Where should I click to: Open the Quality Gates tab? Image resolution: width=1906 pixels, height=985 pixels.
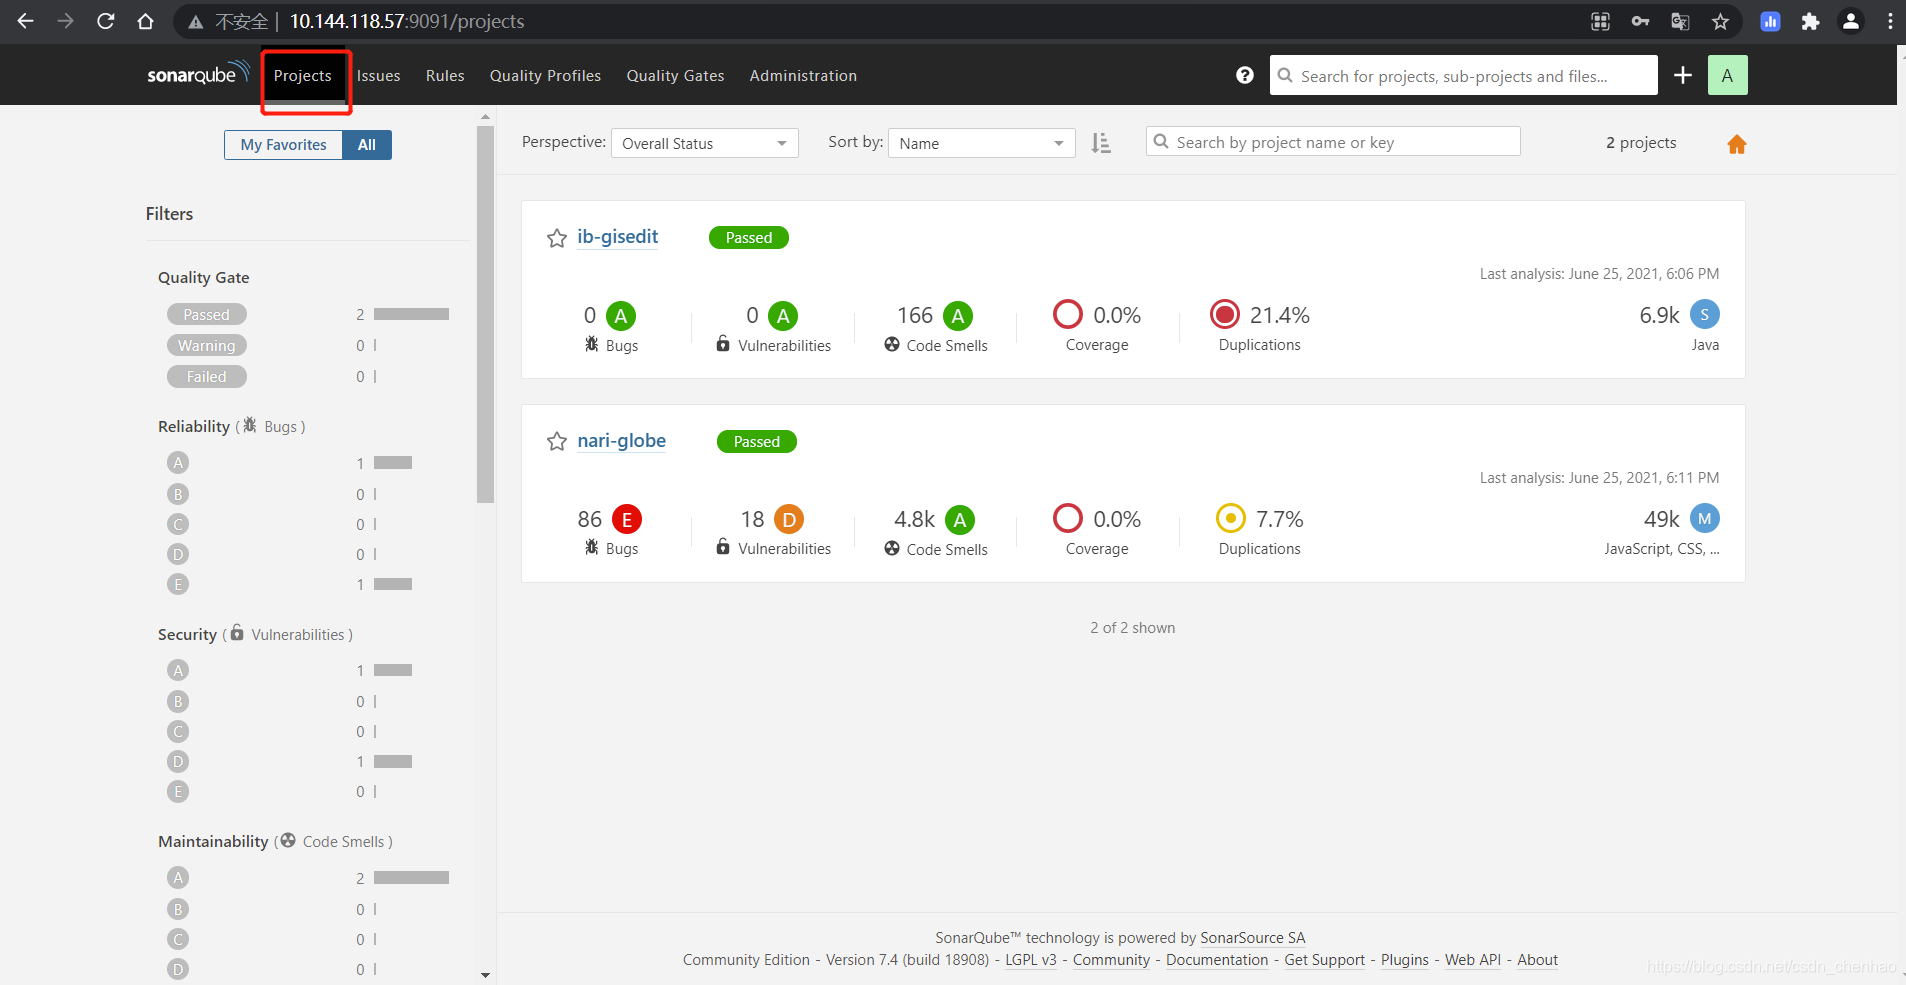click(x=675, y=75)
